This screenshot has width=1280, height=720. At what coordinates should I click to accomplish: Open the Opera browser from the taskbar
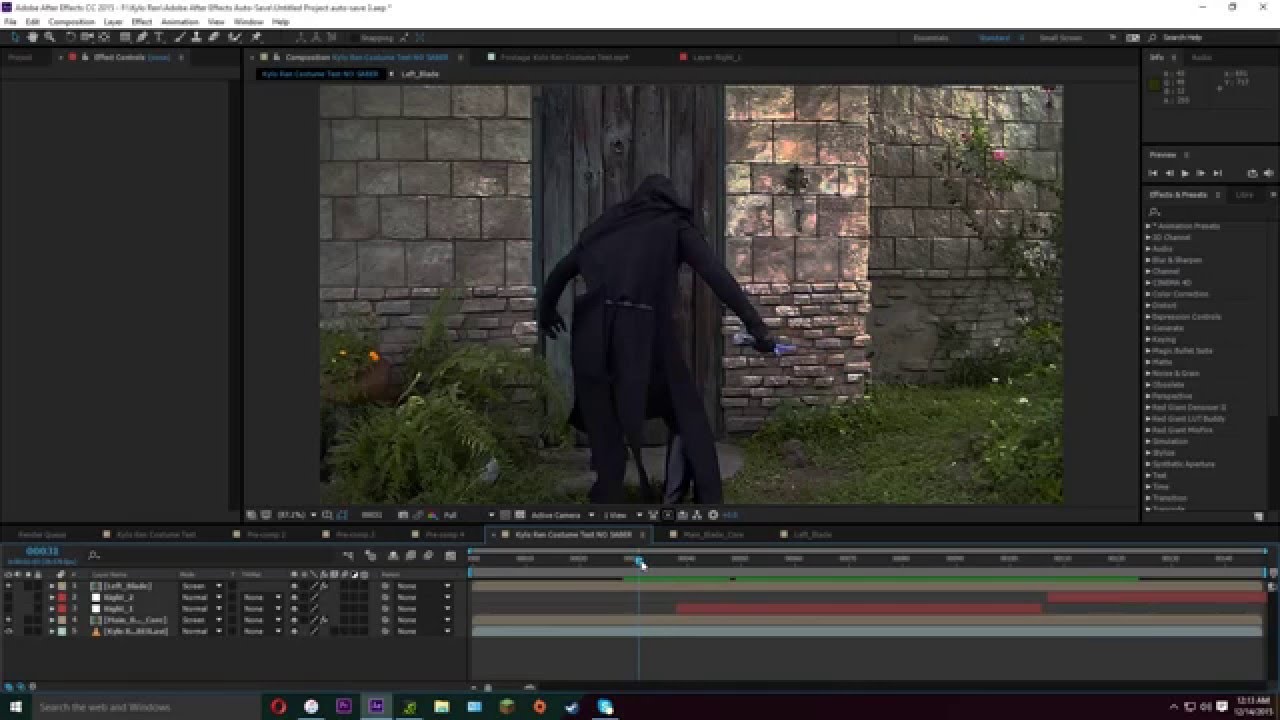[x=278, y=706]
